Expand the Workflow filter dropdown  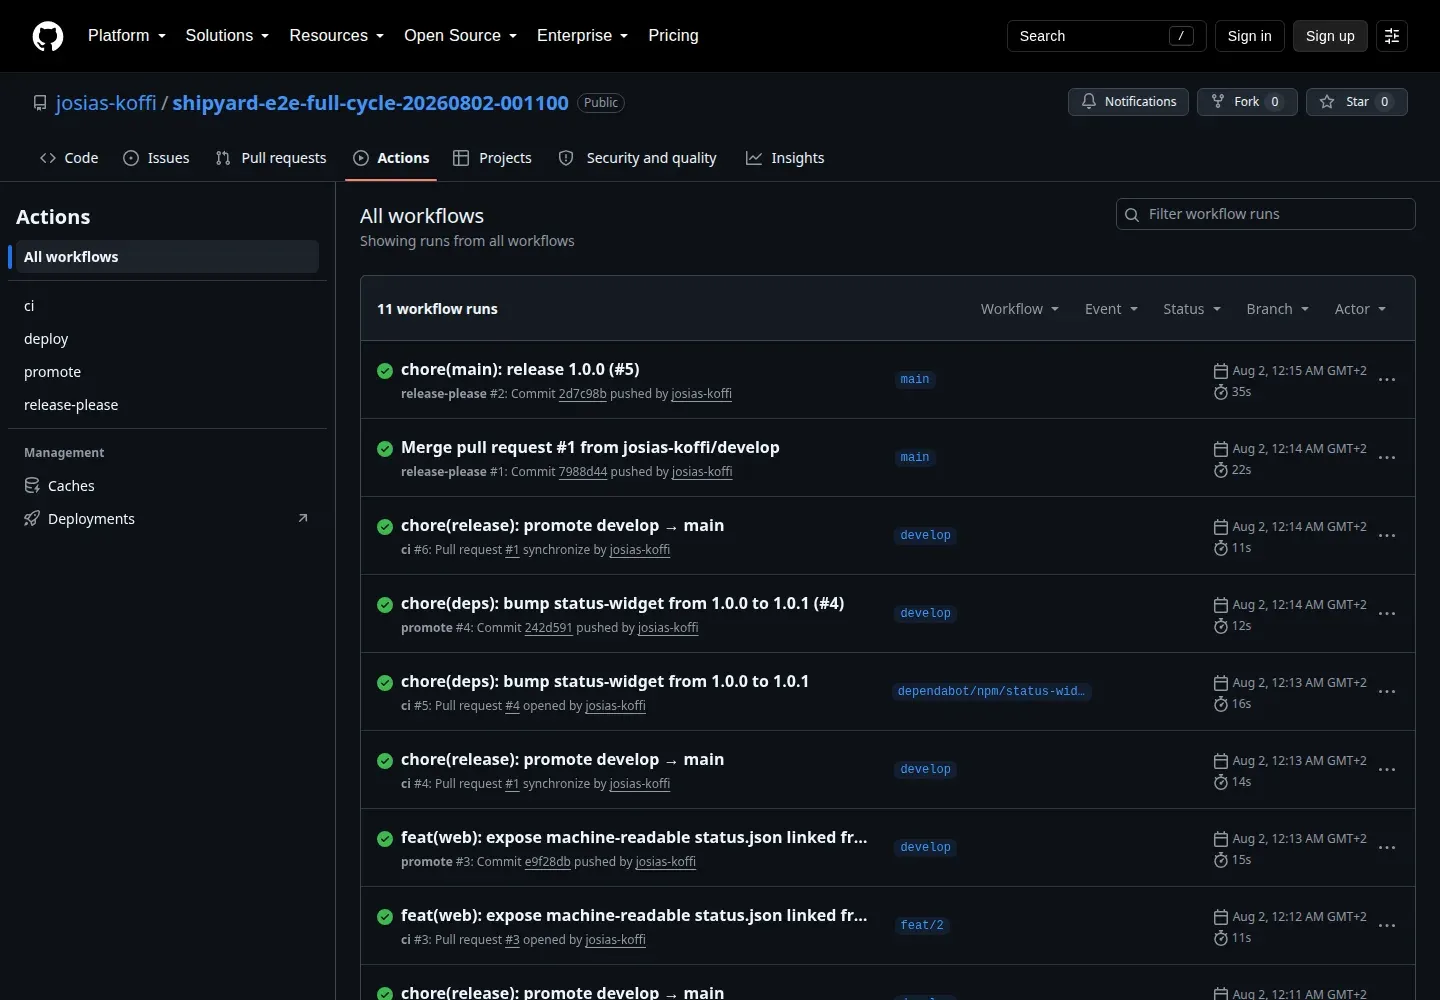tap(1020, 309)
